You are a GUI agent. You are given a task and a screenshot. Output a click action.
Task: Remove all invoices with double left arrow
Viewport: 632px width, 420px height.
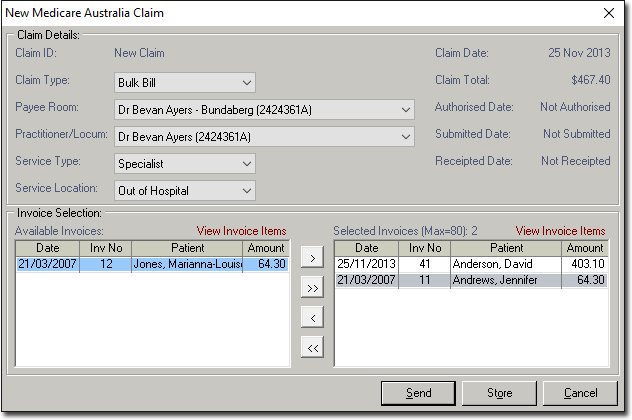pos(311,348)
